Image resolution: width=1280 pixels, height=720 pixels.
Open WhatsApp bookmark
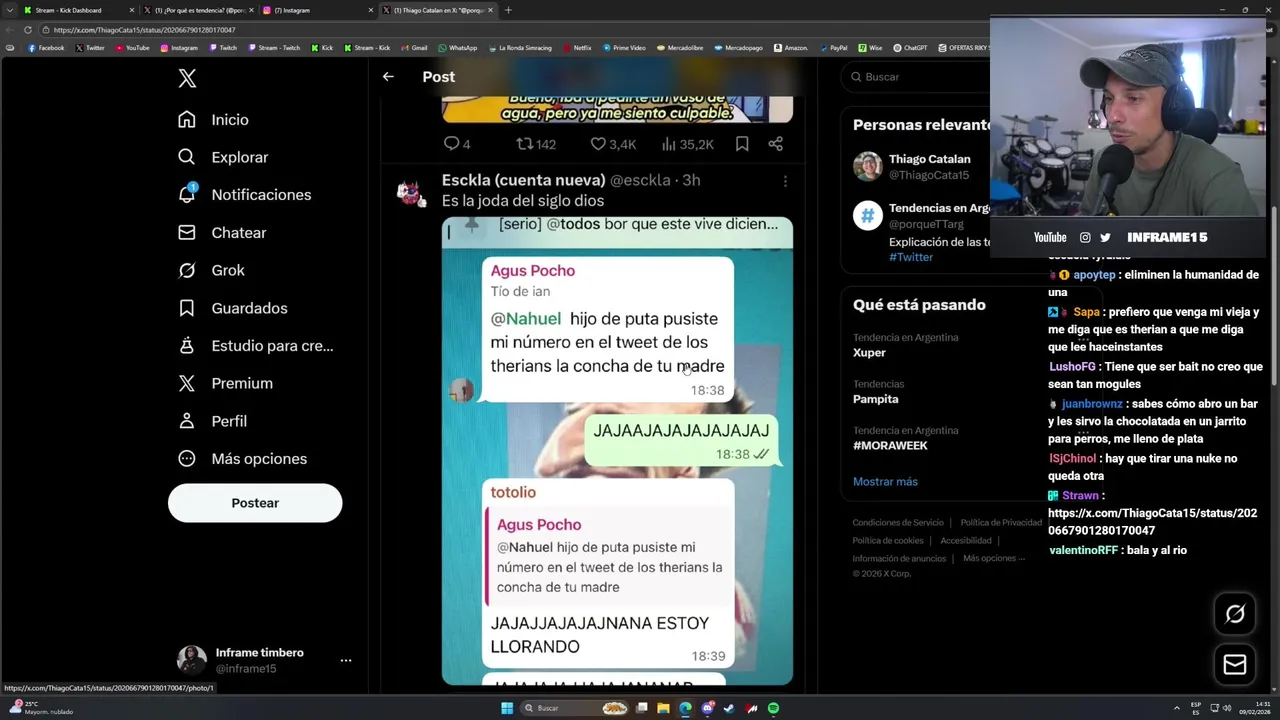pos(458,48)
